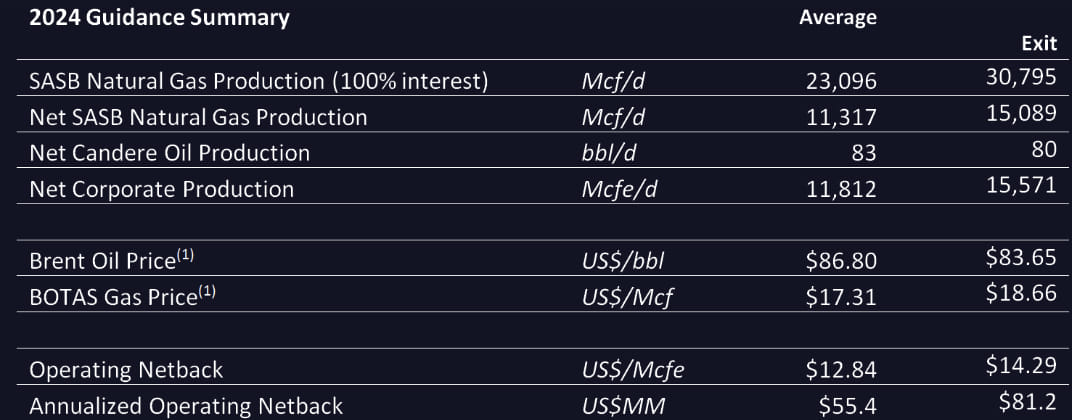Click the 23,096 average value

(840, 82)
